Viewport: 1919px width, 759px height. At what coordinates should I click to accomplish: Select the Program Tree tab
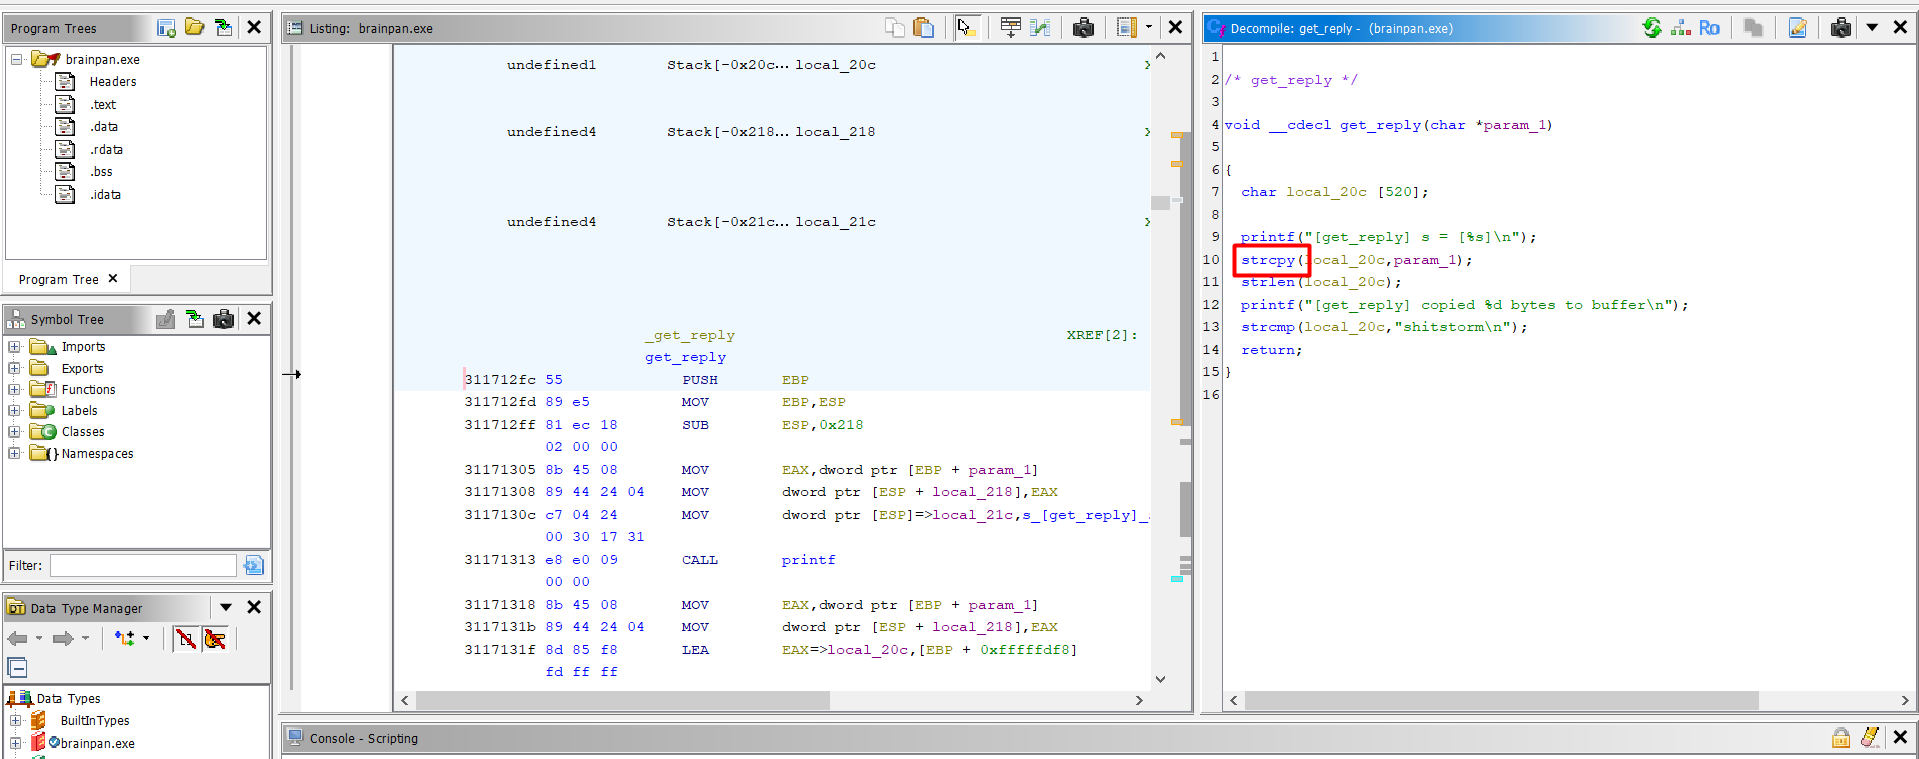point(59,280)
